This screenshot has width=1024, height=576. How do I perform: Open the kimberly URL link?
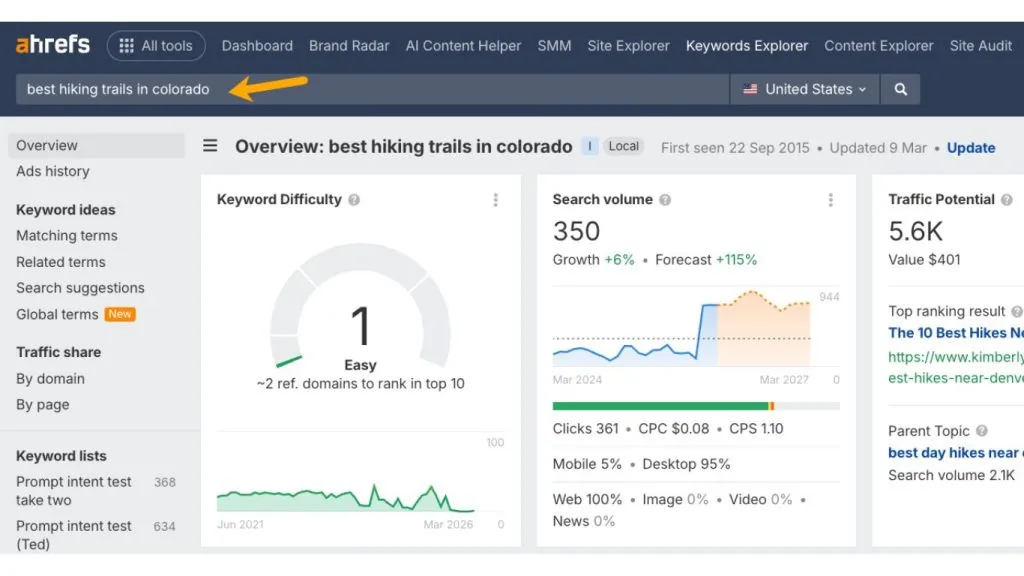[955, 367]
